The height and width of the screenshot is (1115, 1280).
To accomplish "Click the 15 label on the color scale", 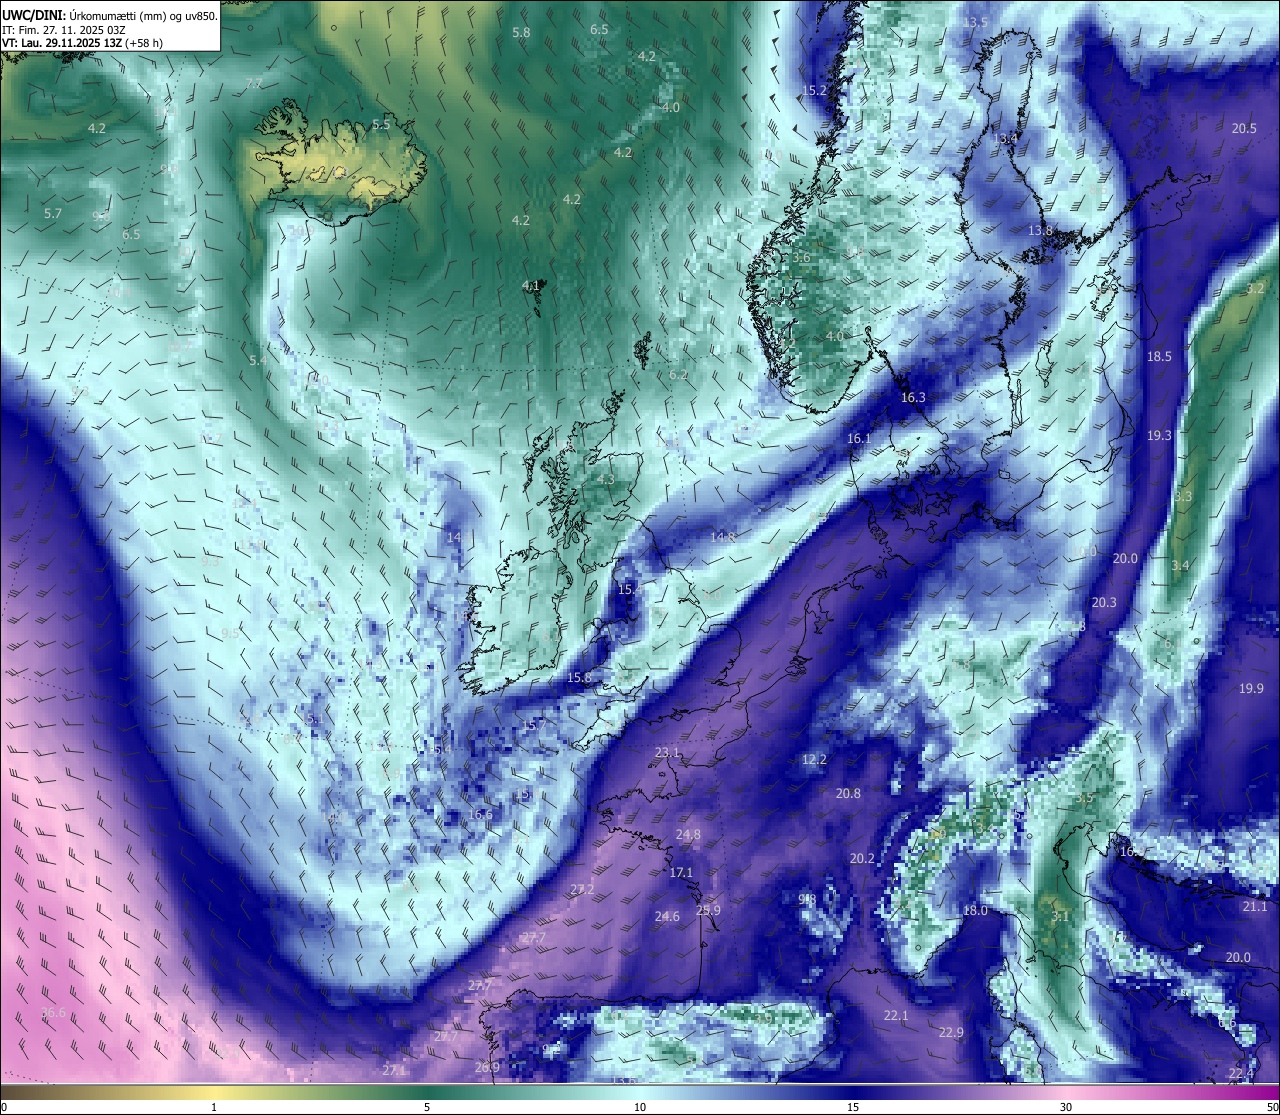I will point(853,1107).
